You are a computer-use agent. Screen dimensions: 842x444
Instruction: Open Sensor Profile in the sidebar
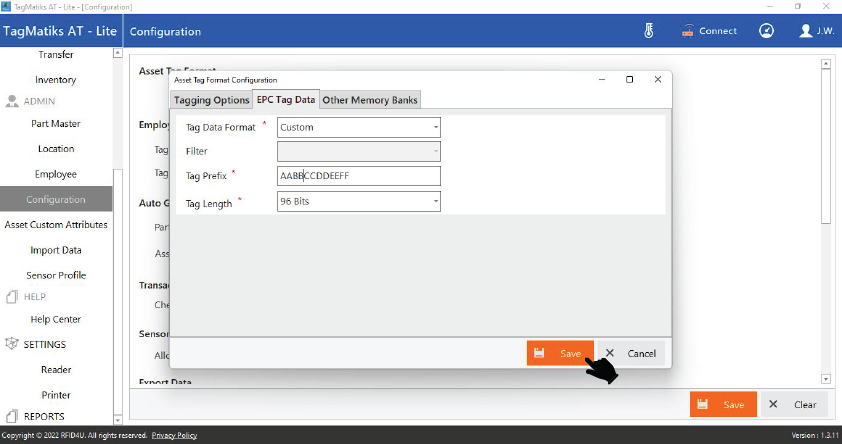[x=56, y=275]
